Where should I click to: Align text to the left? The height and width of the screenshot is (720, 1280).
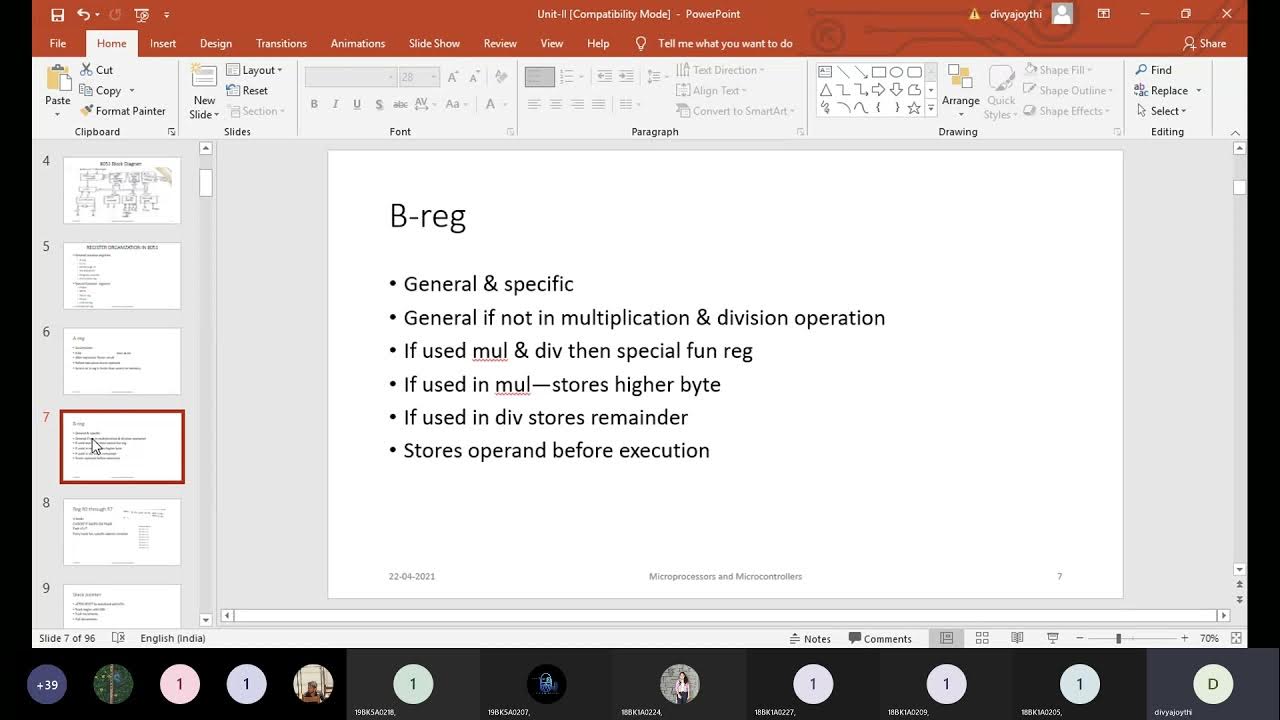click(x=534, y=104)
